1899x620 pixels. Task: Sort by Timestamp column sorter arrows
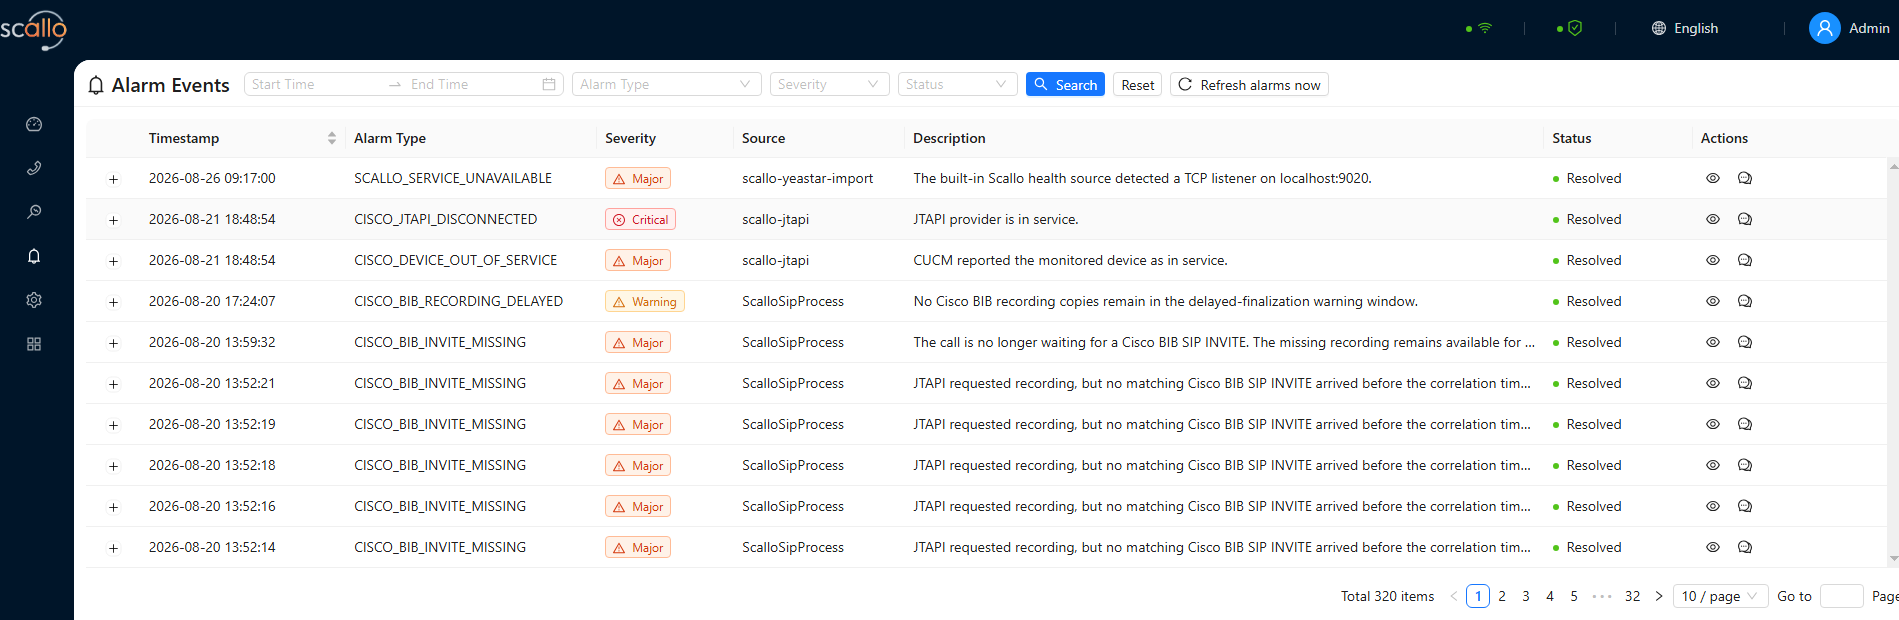tap(332, 138)
